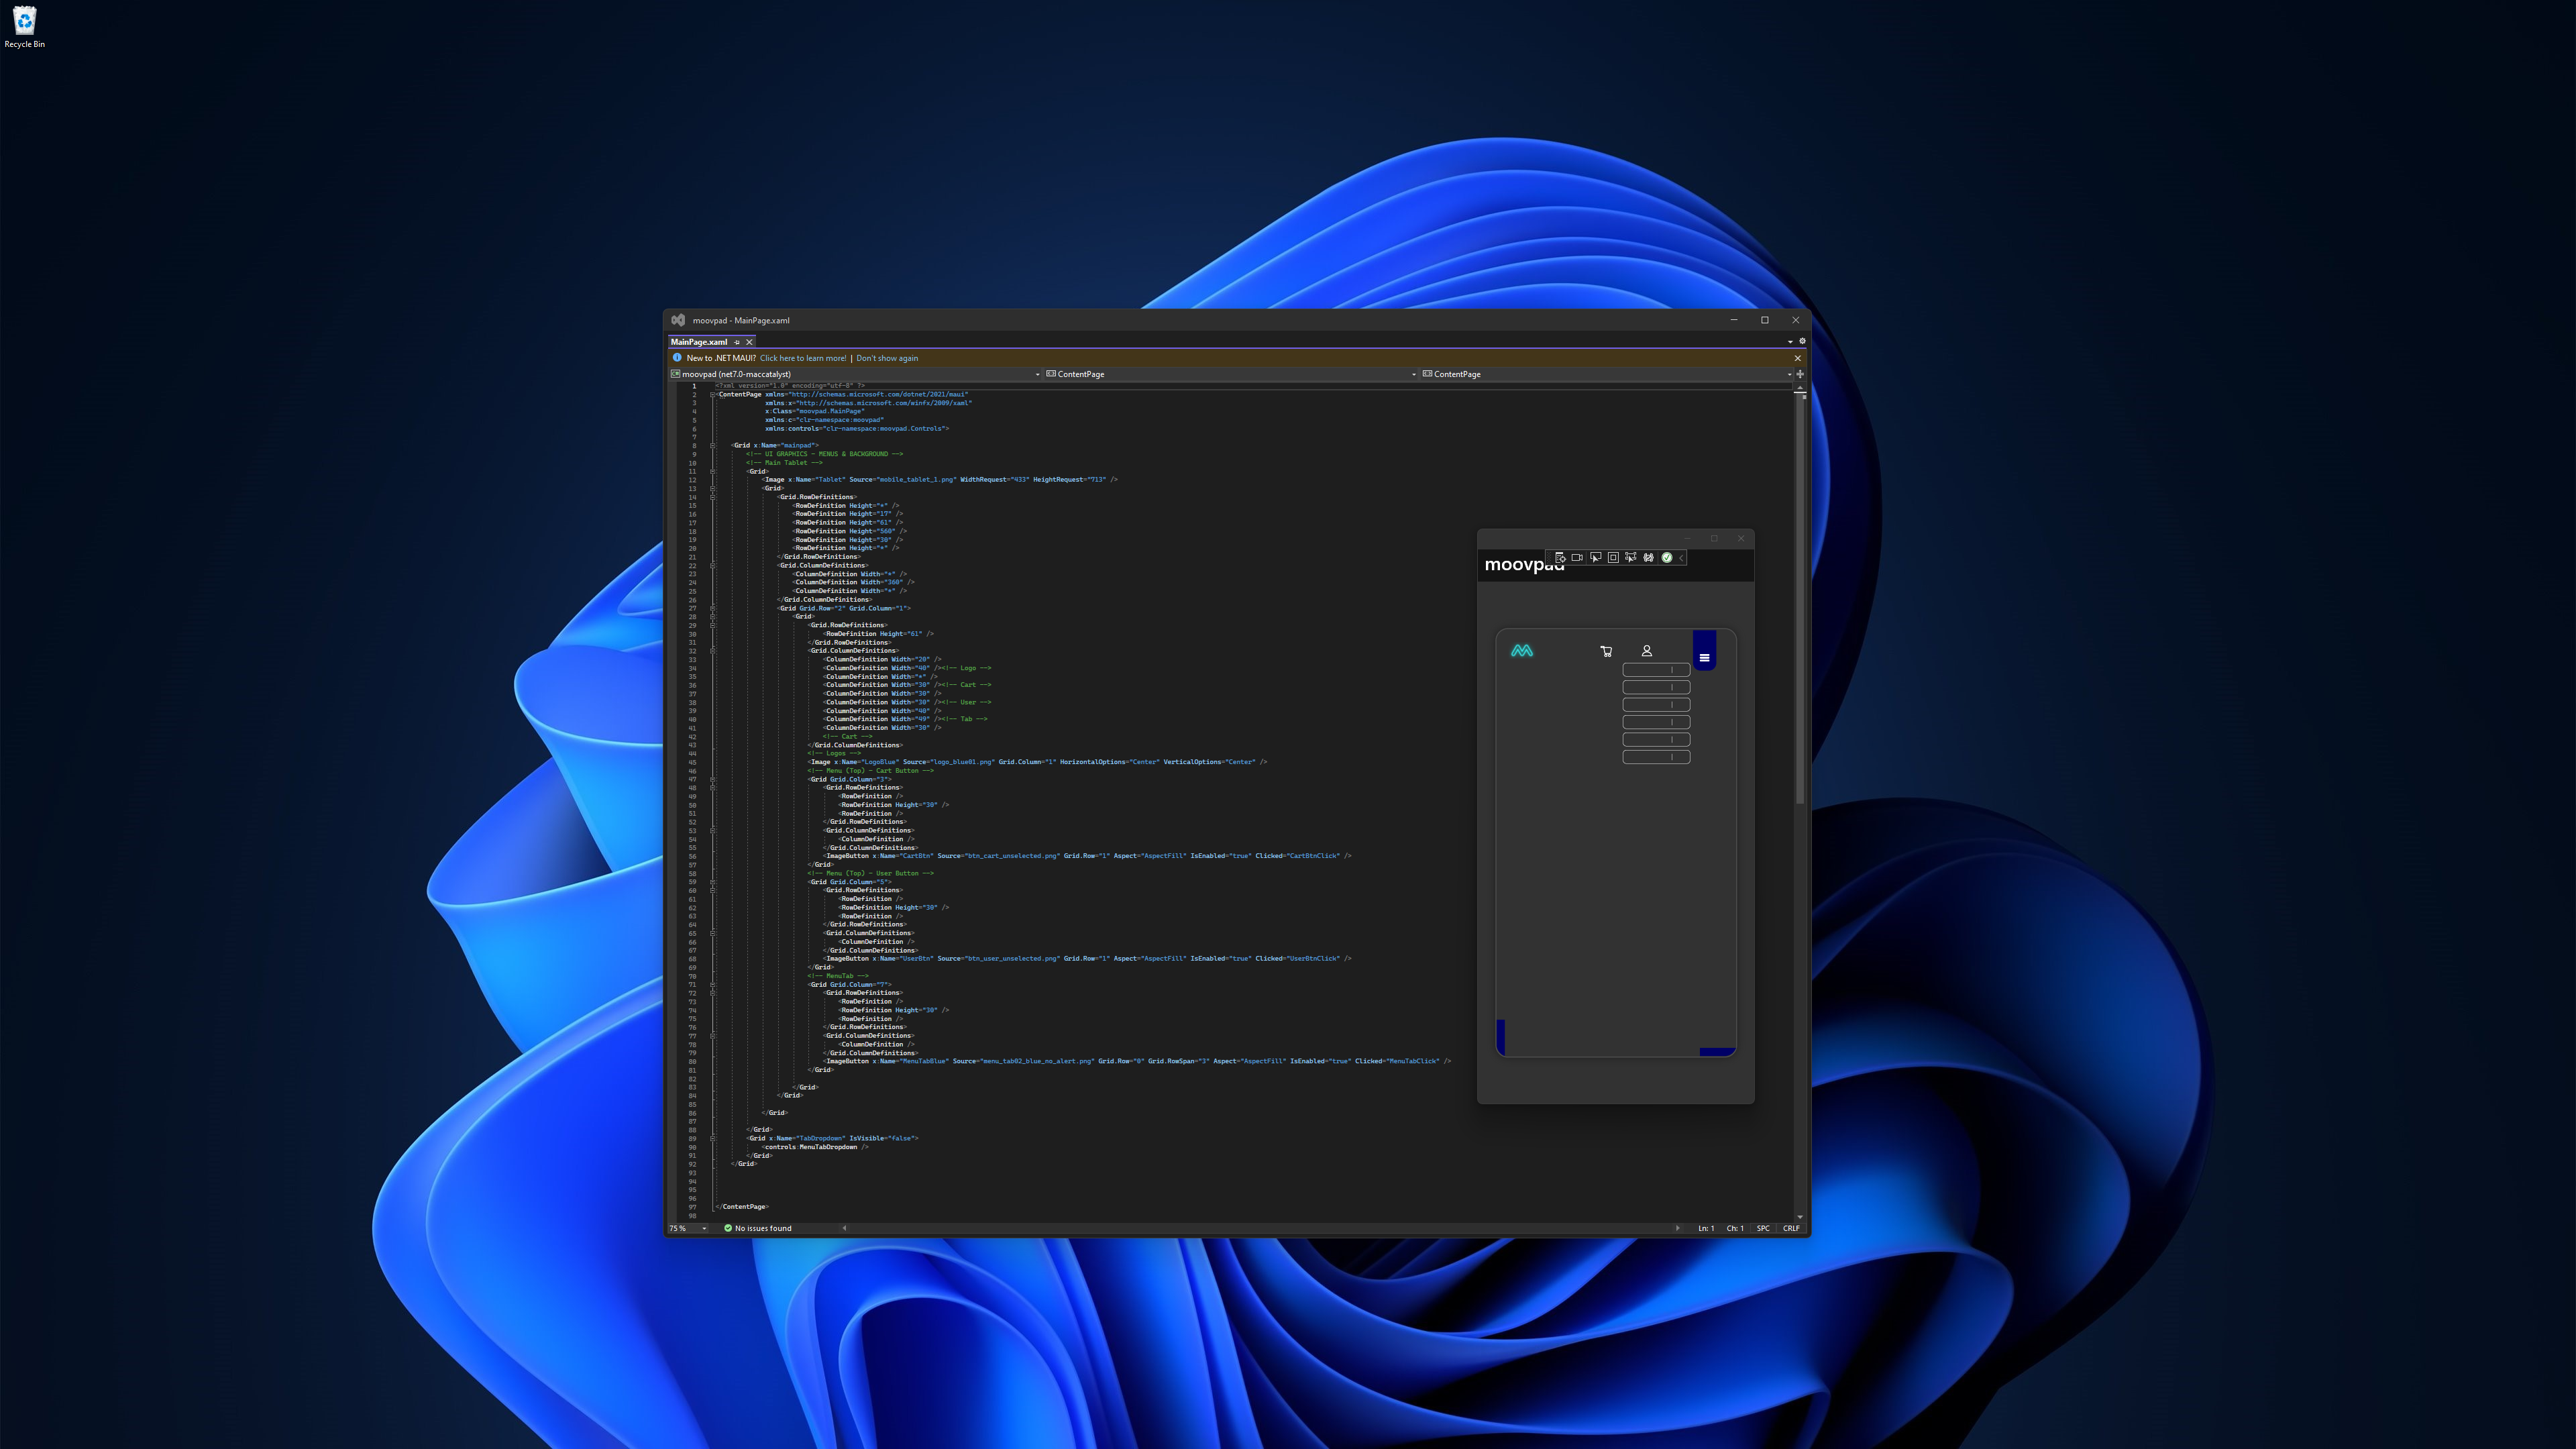Image resolution: width=2576 pixels, height=1449 pixels.
Task: Click the blue info icon in notification bar
Action: point(677,358)
